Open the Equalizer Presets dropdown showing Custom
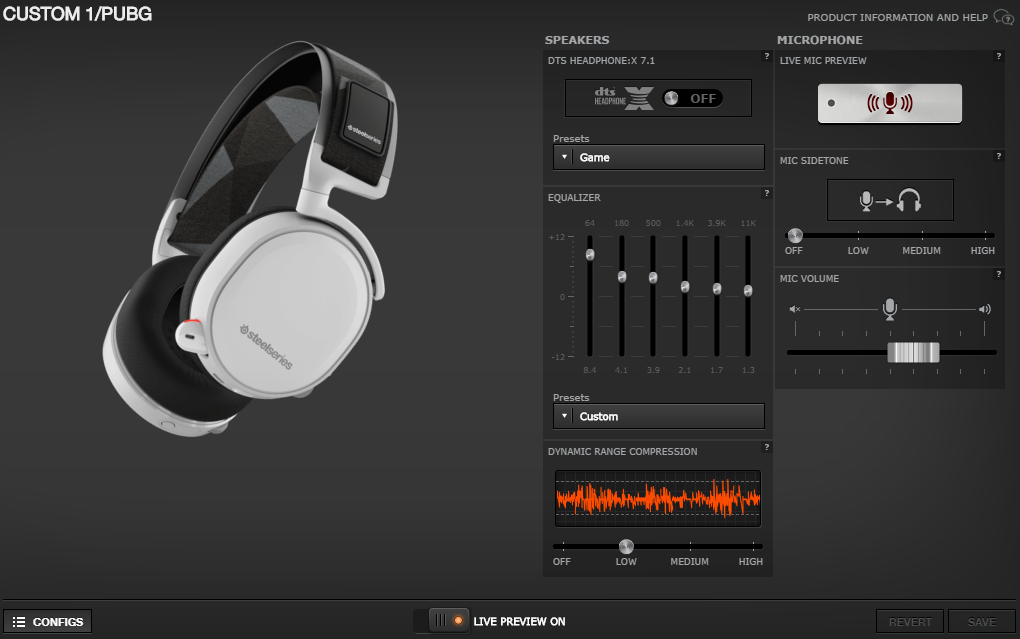Image resolution: width=1020 pixels, height=639 pixels. pos(658,416)
